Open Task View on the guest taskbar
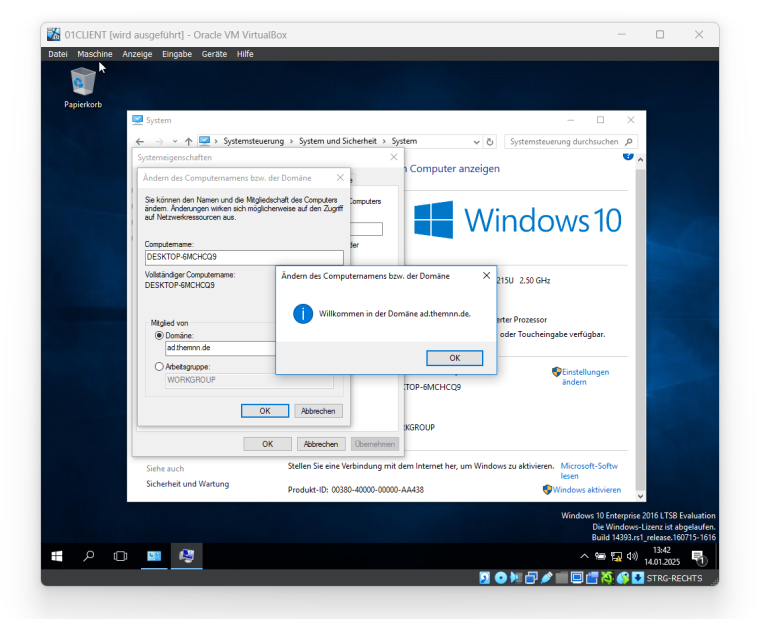768x619 pixels. [x=120, y=556]
